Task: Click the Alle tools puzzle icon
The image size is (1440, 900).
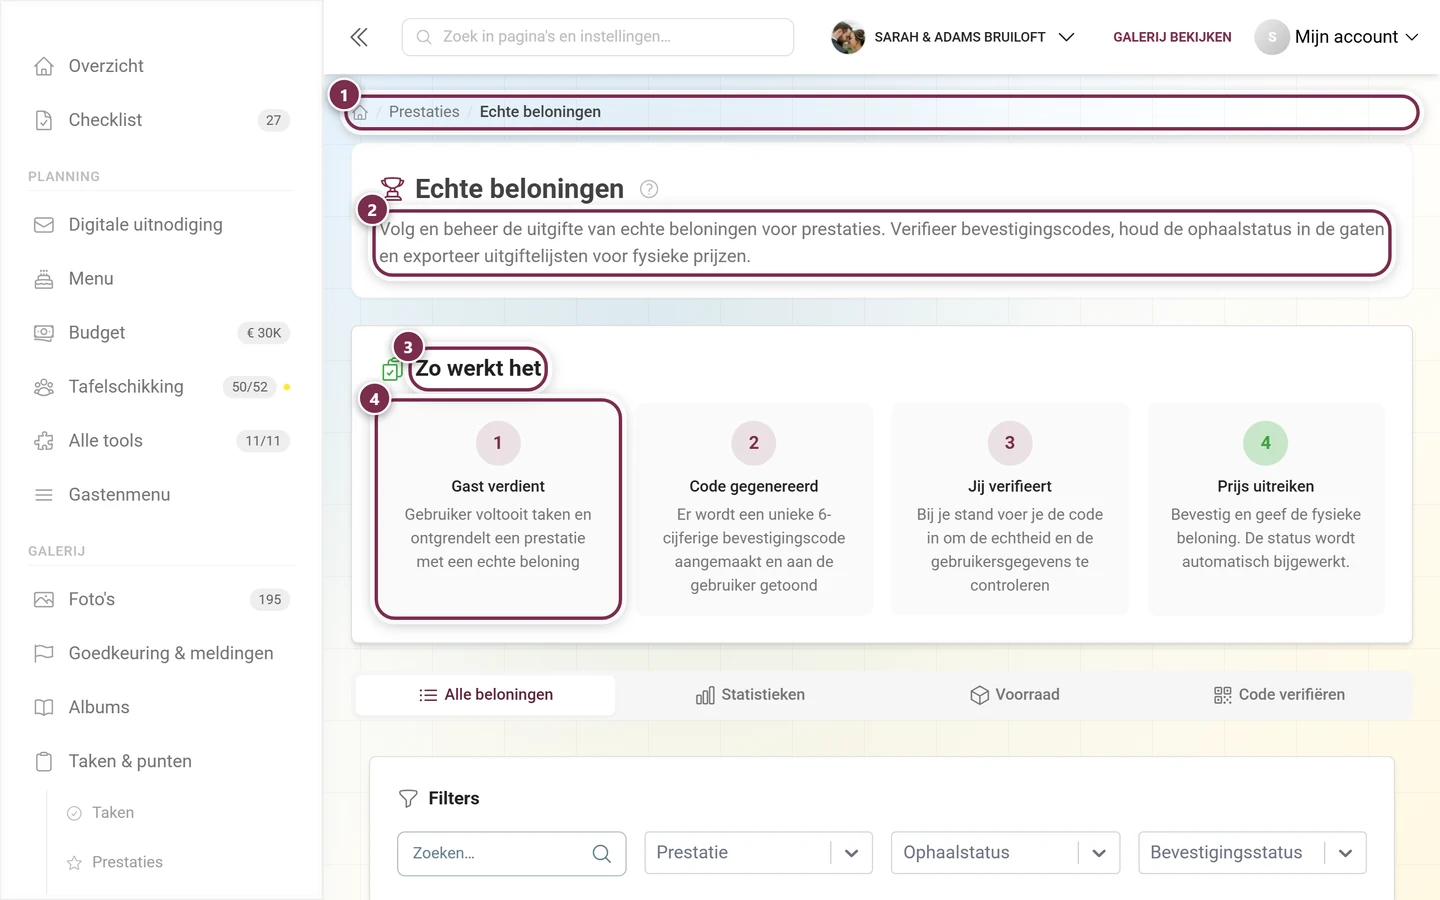Action: [44, 441]
